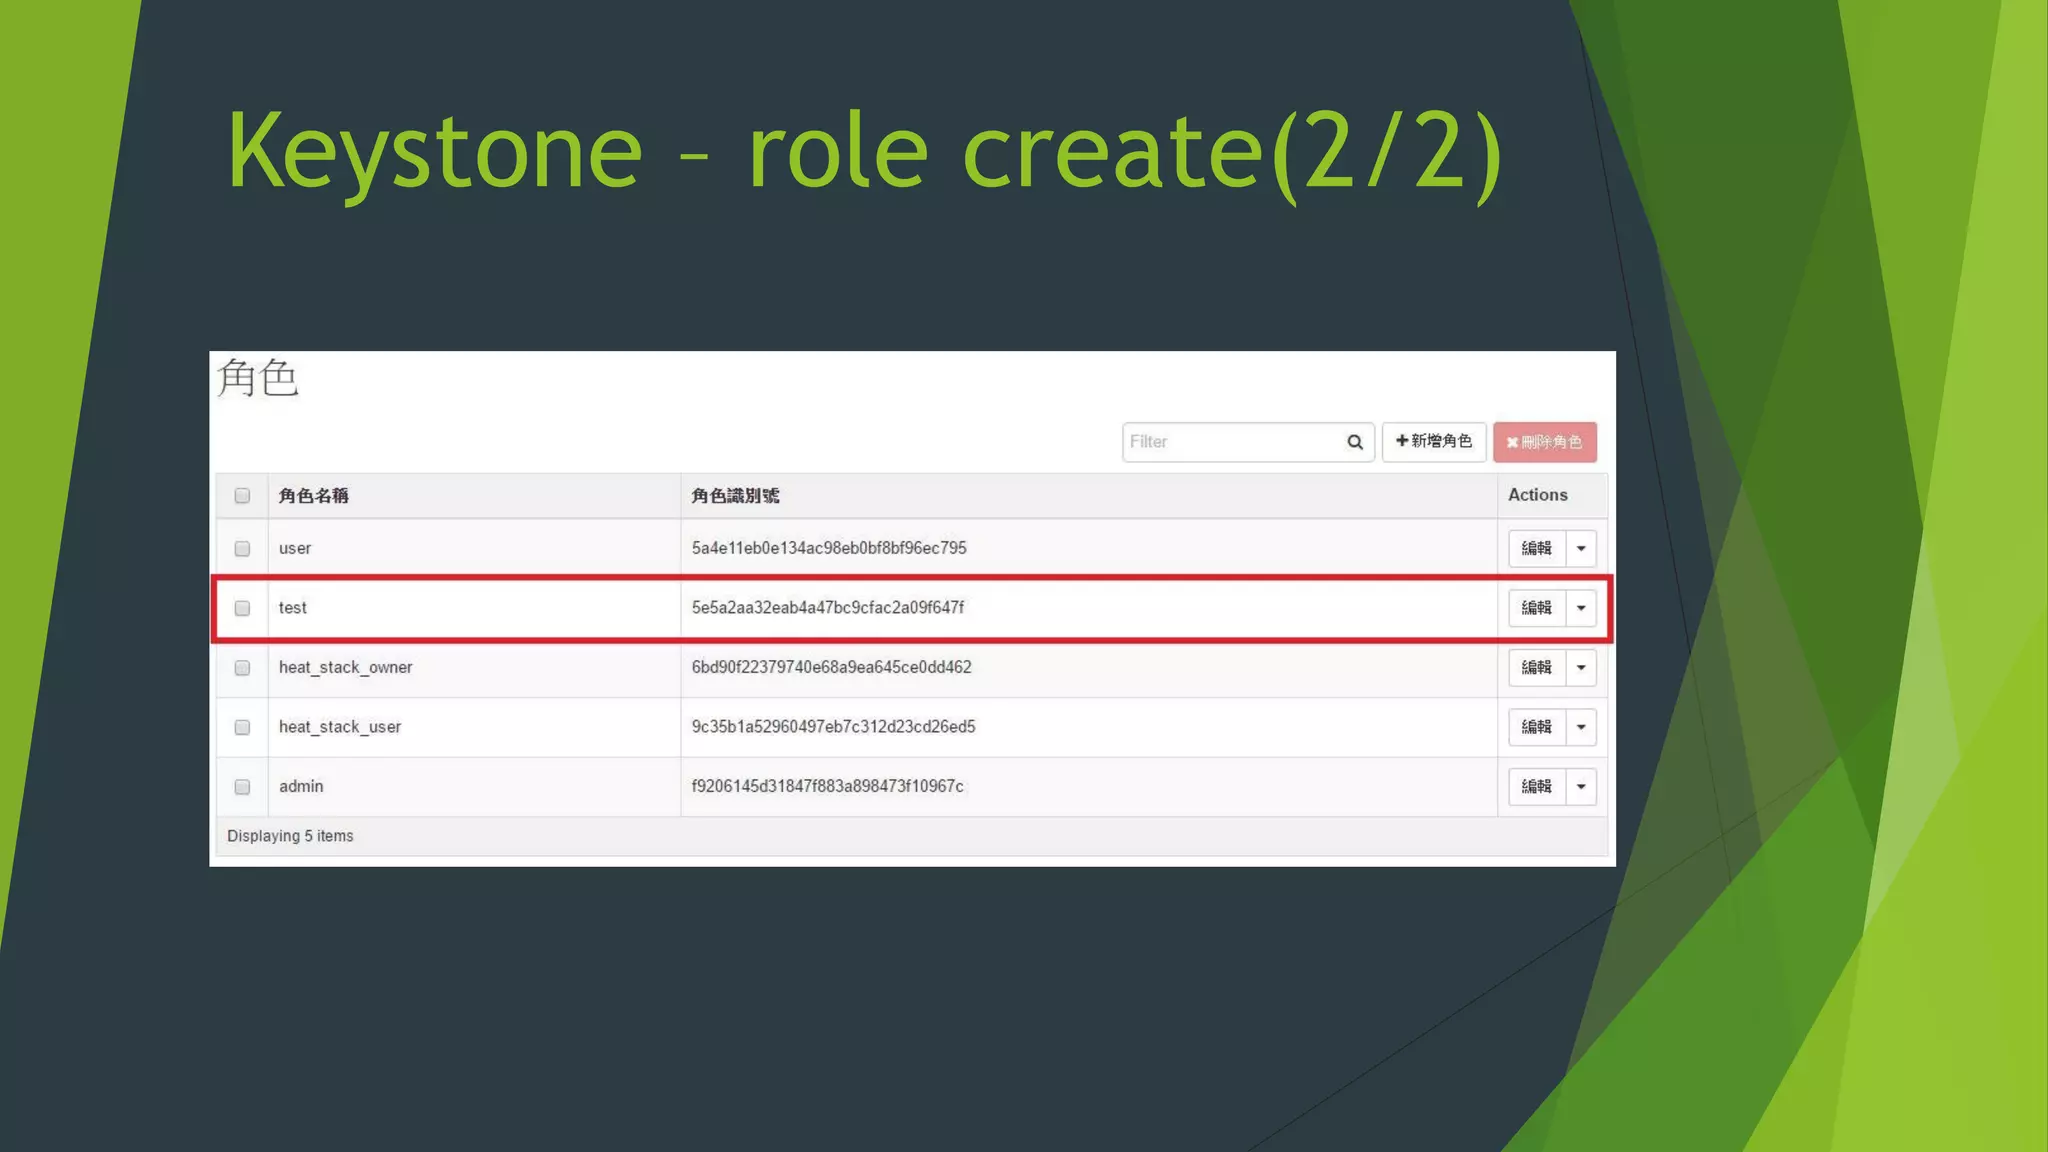The image size is (2048, 1152).
Task: Click 編輯 in the heat_stack_user row
Action: click(1537, 727)
